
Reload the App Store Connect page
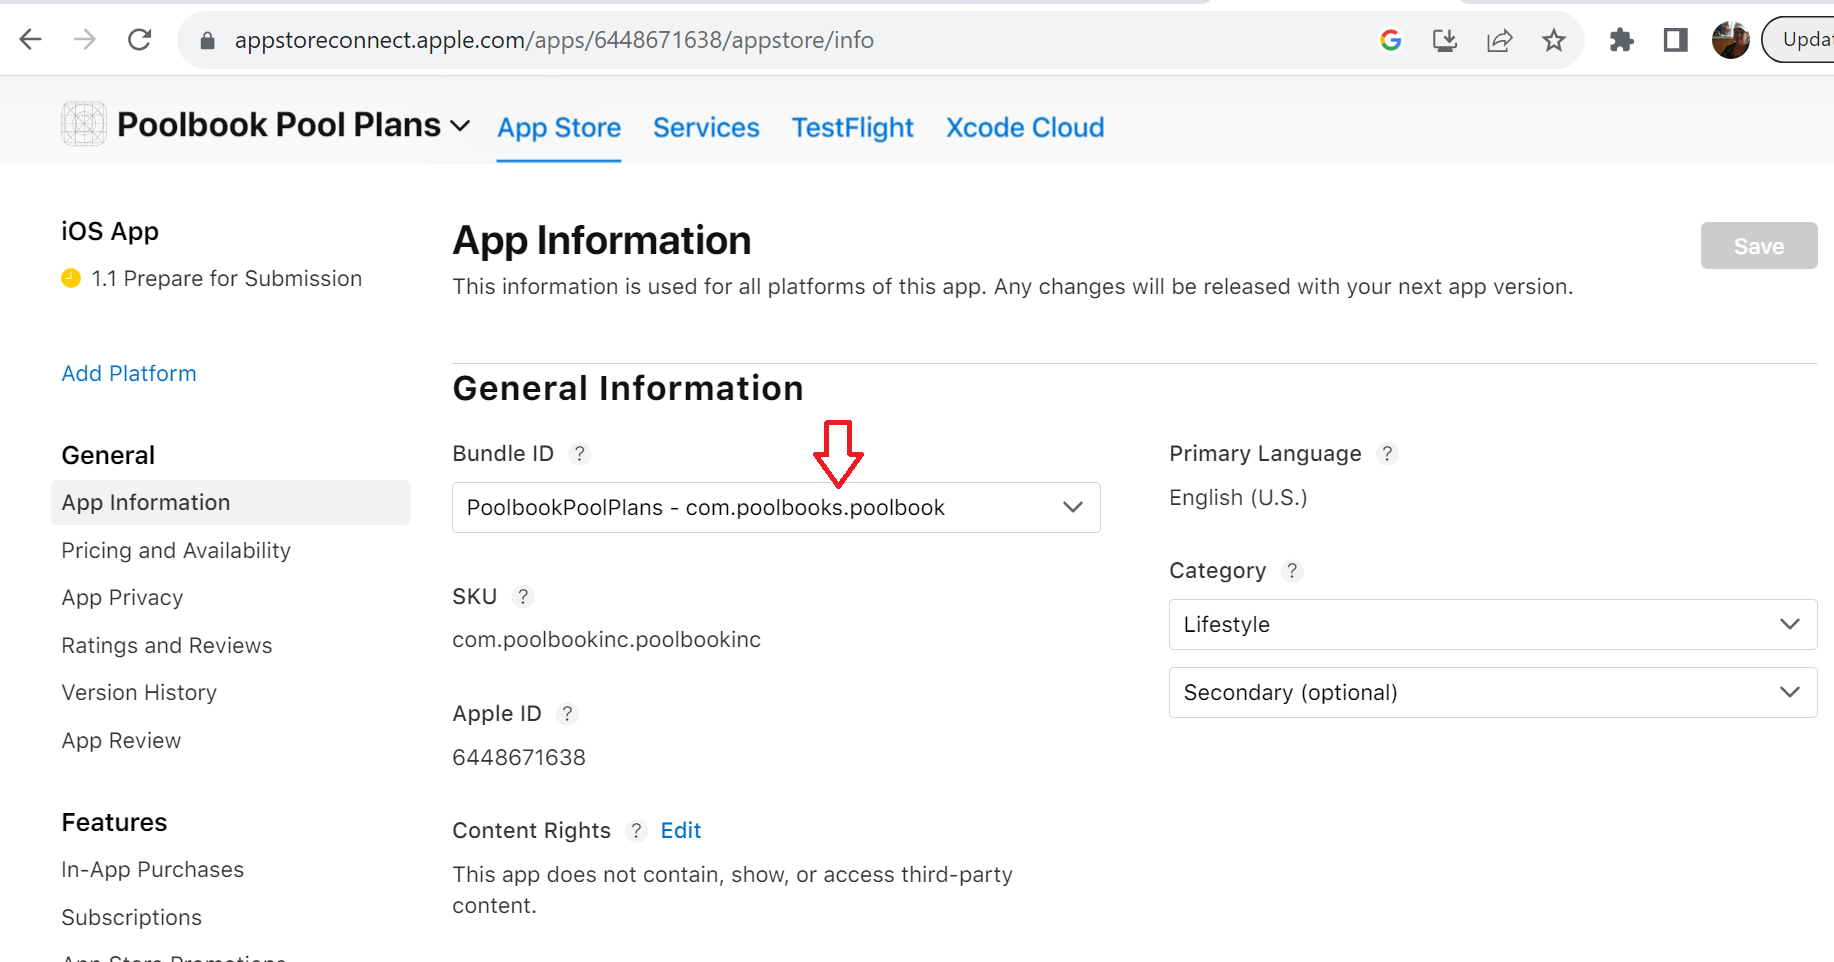(139, 40)
